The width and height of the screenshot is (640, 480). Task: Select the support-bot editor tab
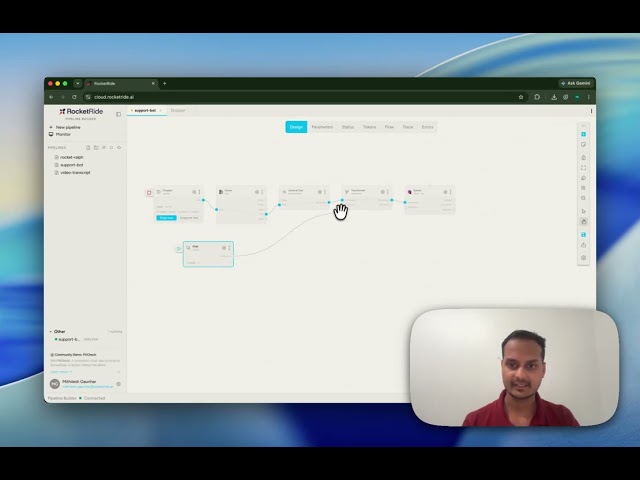pyautogui.click(x=147, y=111)
